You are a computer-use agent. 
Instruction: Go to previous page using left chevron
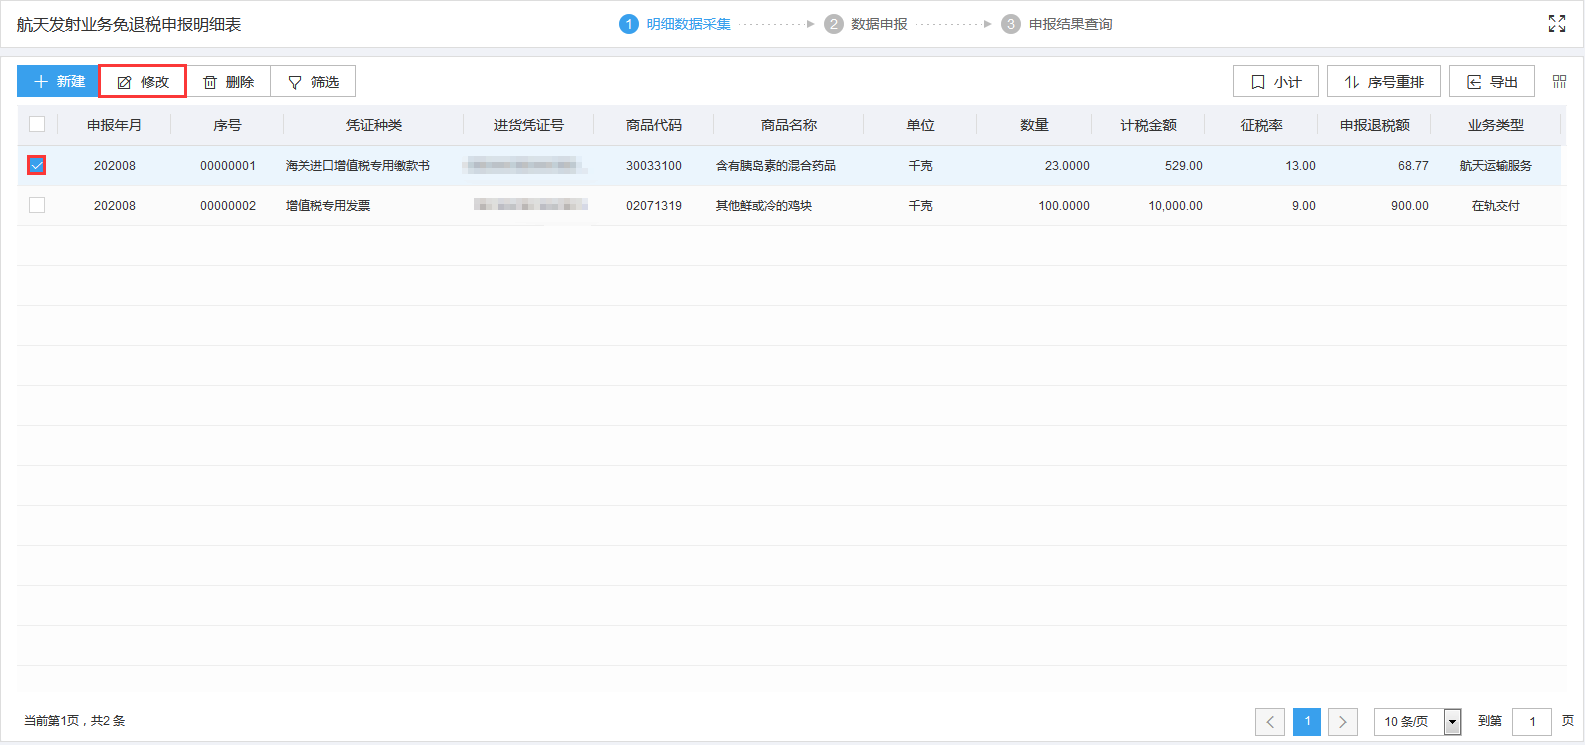[x=1270, y=721]
